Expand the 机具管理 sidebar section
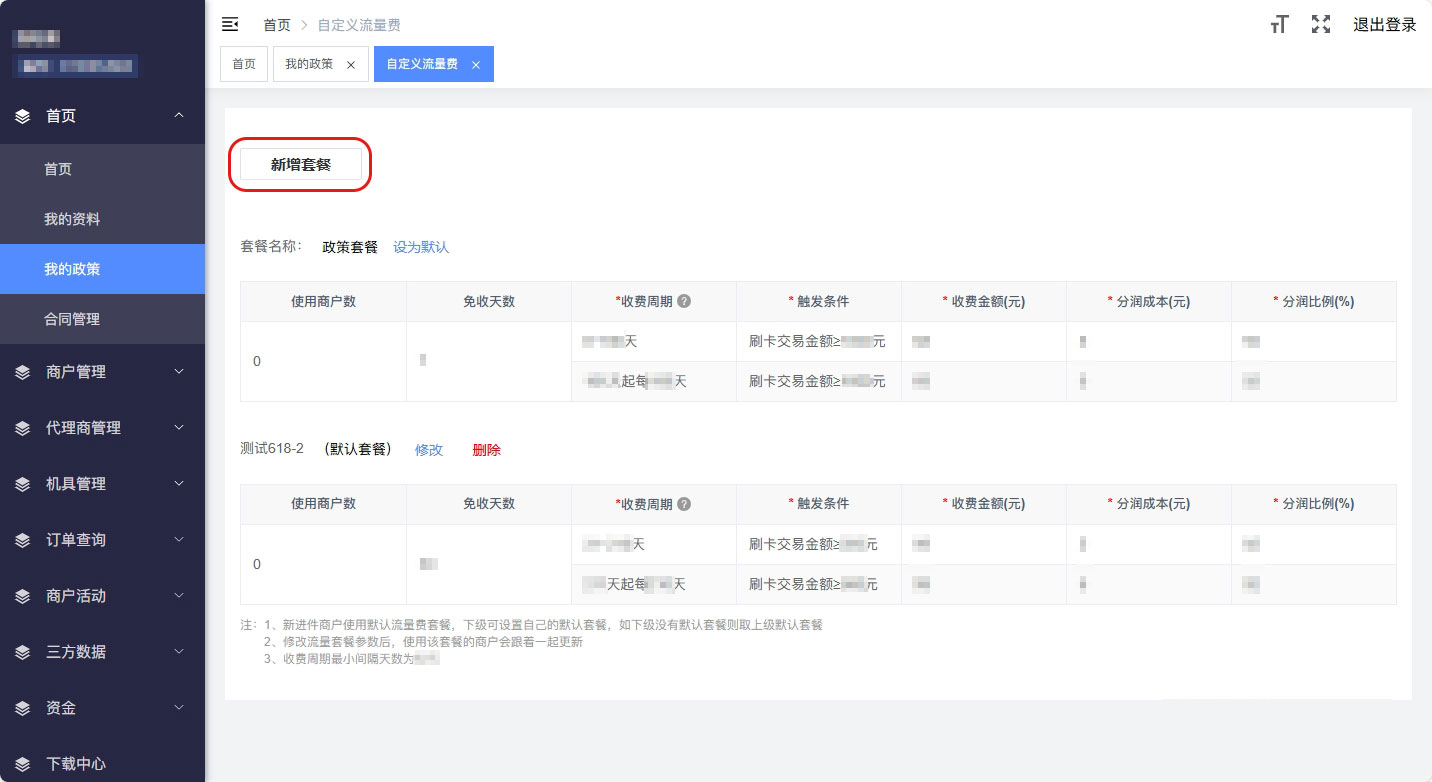1432x782 pixels. click(x=102, y=484)
